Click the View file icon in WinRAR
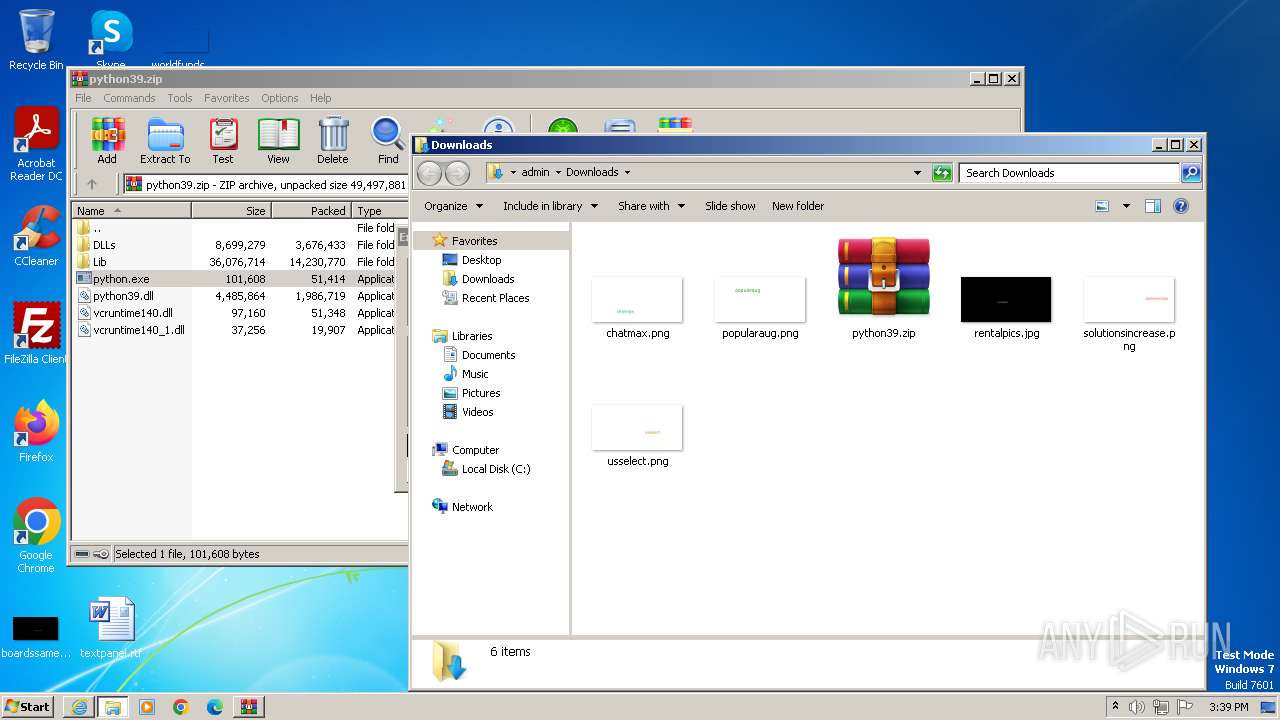This screenshot has width=1280, height=720. click(278, 140)
